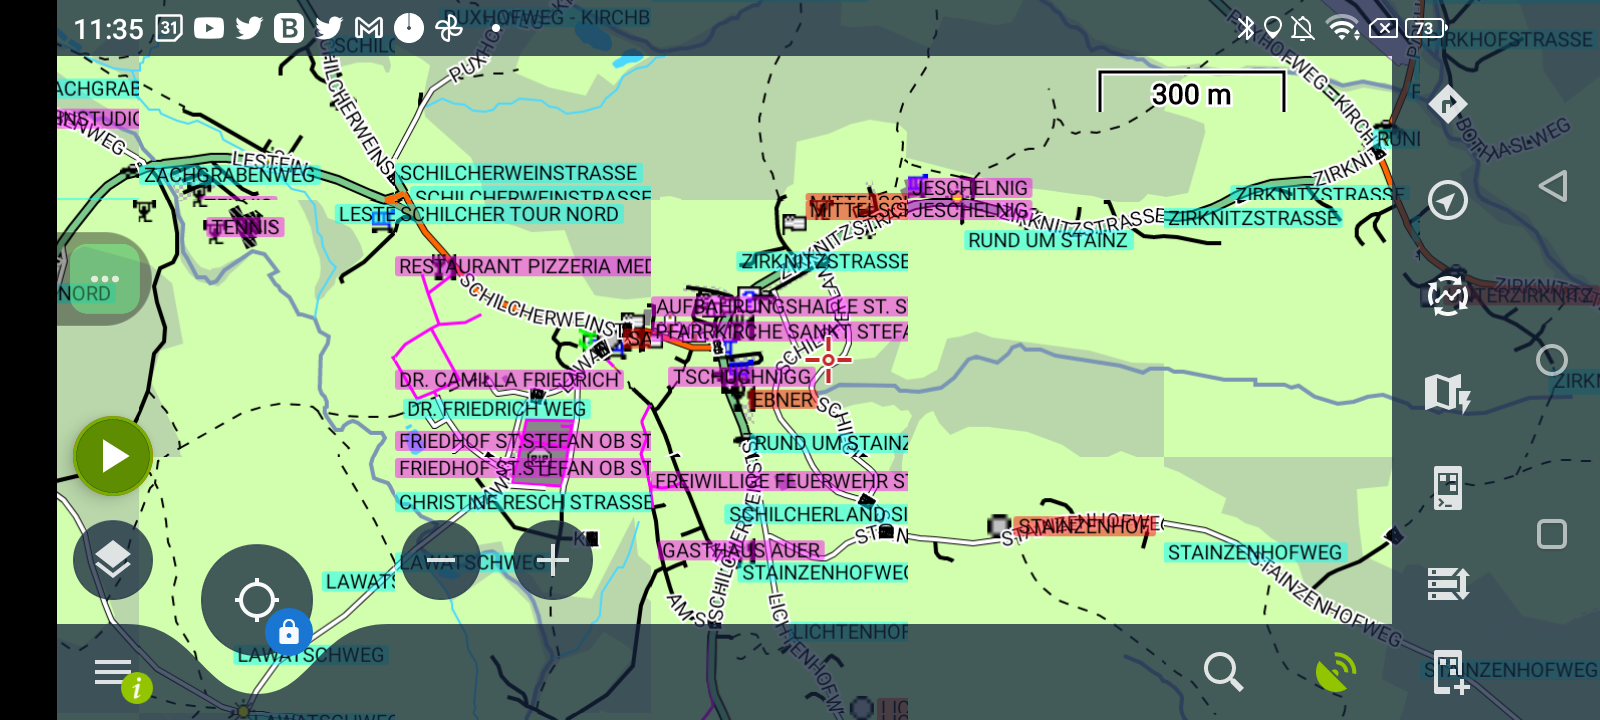Open the map items panel icon
Screen dimensions: 1600x720
pyautogui.click(x=1447, y=488)
